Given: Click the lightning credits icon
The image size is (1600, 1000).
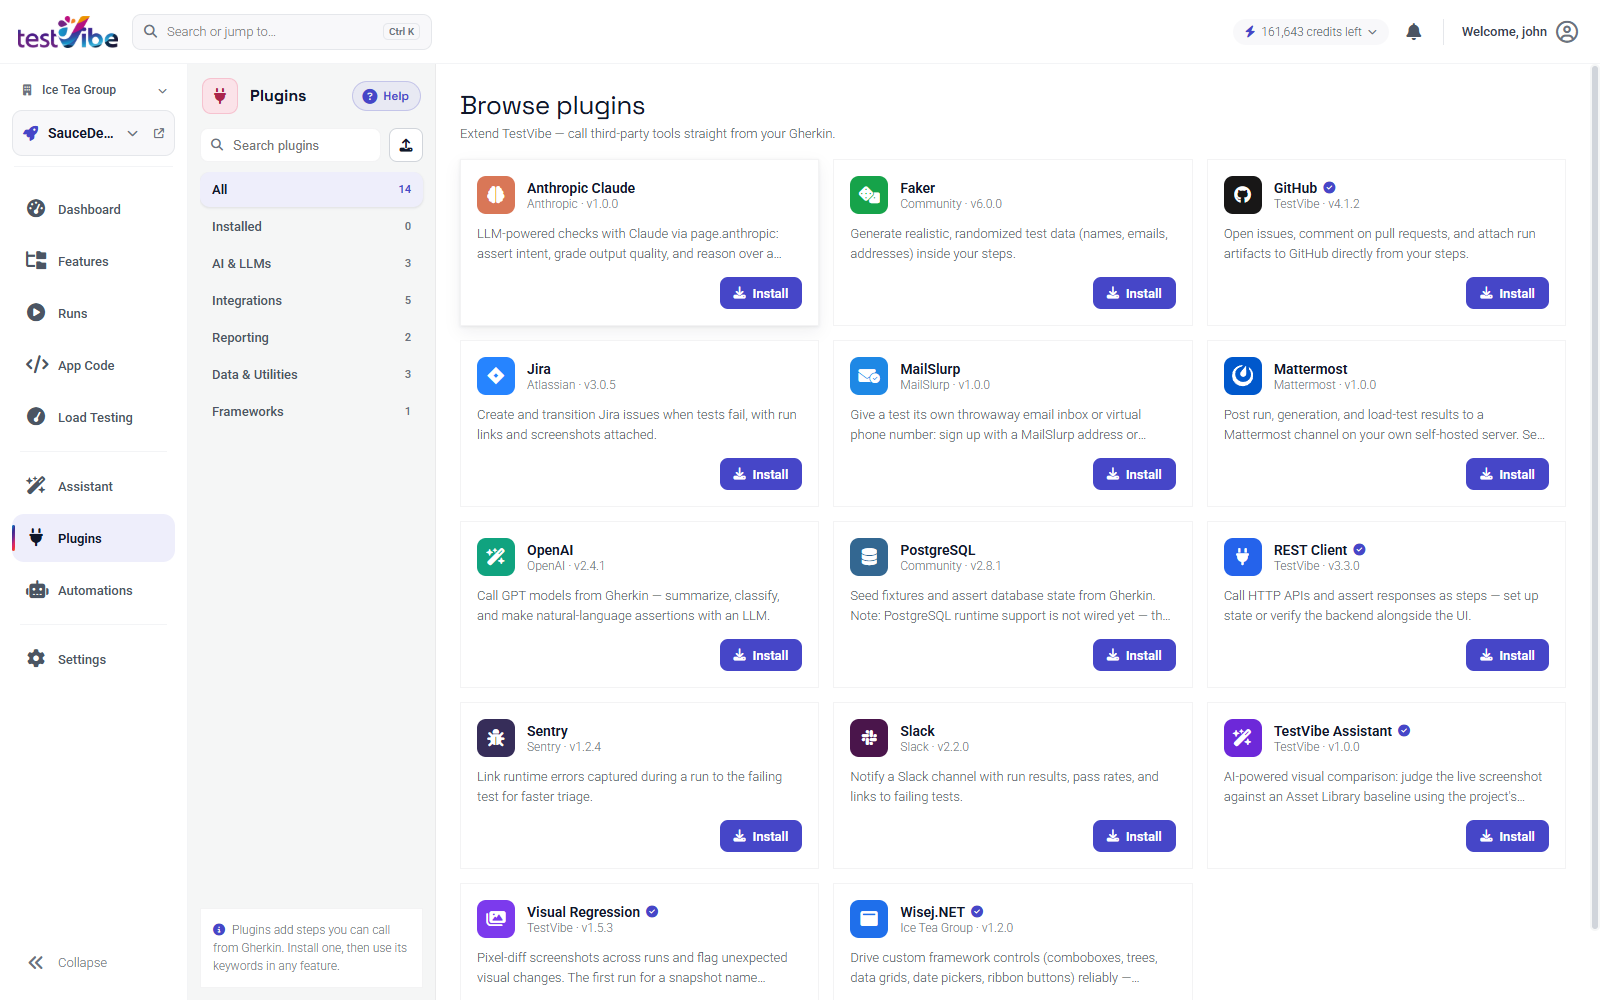Looking at the screenshot, I should point(1250,32).
